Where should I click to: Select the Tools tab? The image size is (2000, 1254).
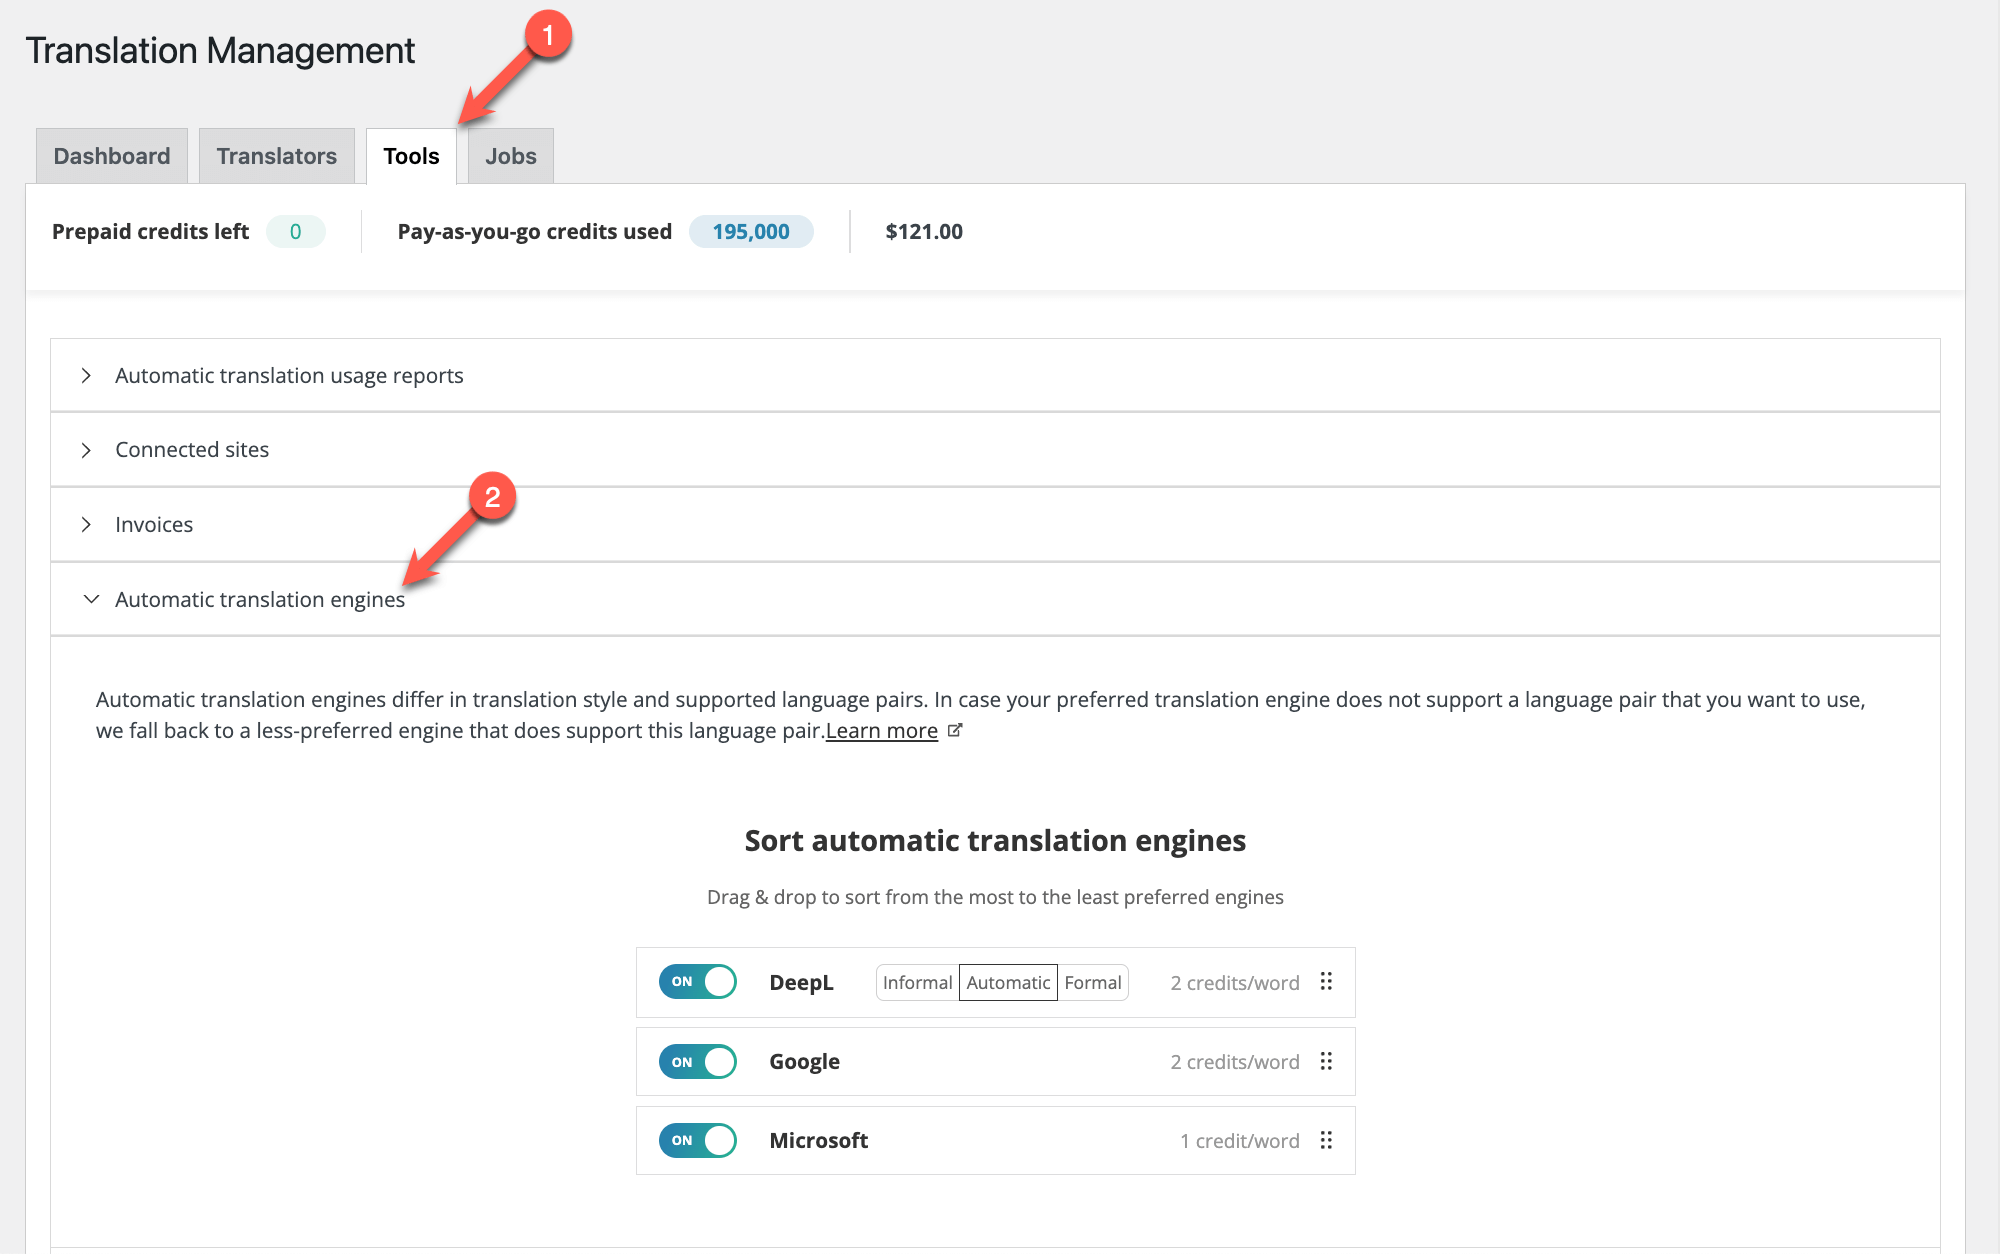click(411, 156)
